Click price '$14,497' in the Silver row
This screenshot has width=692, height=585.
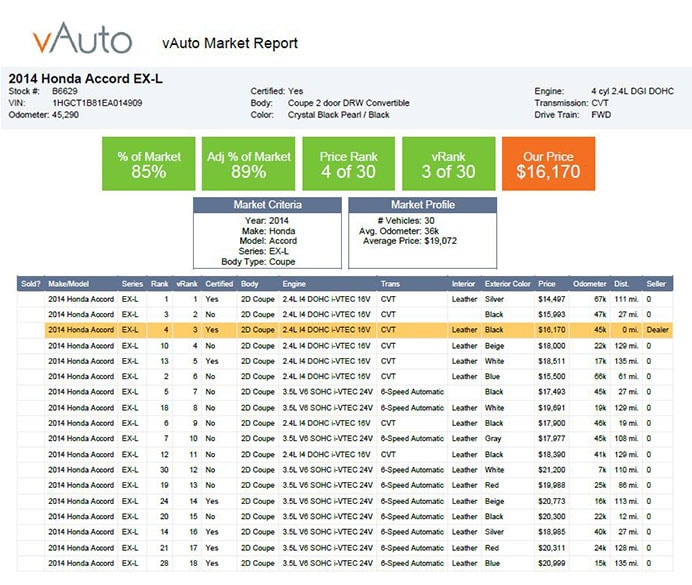point(552,299)
